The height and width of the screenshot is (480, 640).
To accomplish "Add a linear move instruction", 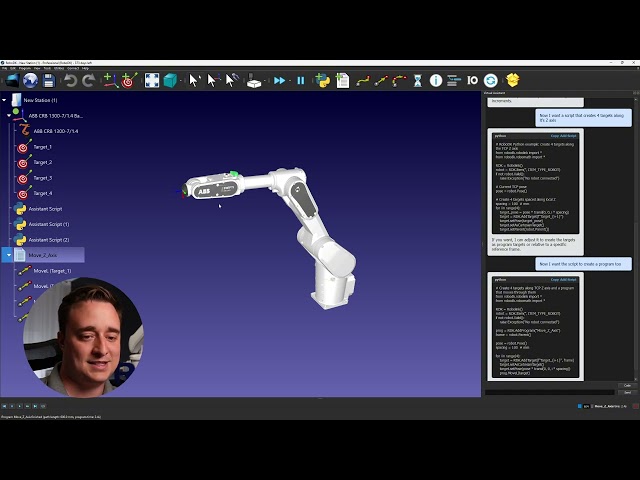I will [x=381, y=80].
